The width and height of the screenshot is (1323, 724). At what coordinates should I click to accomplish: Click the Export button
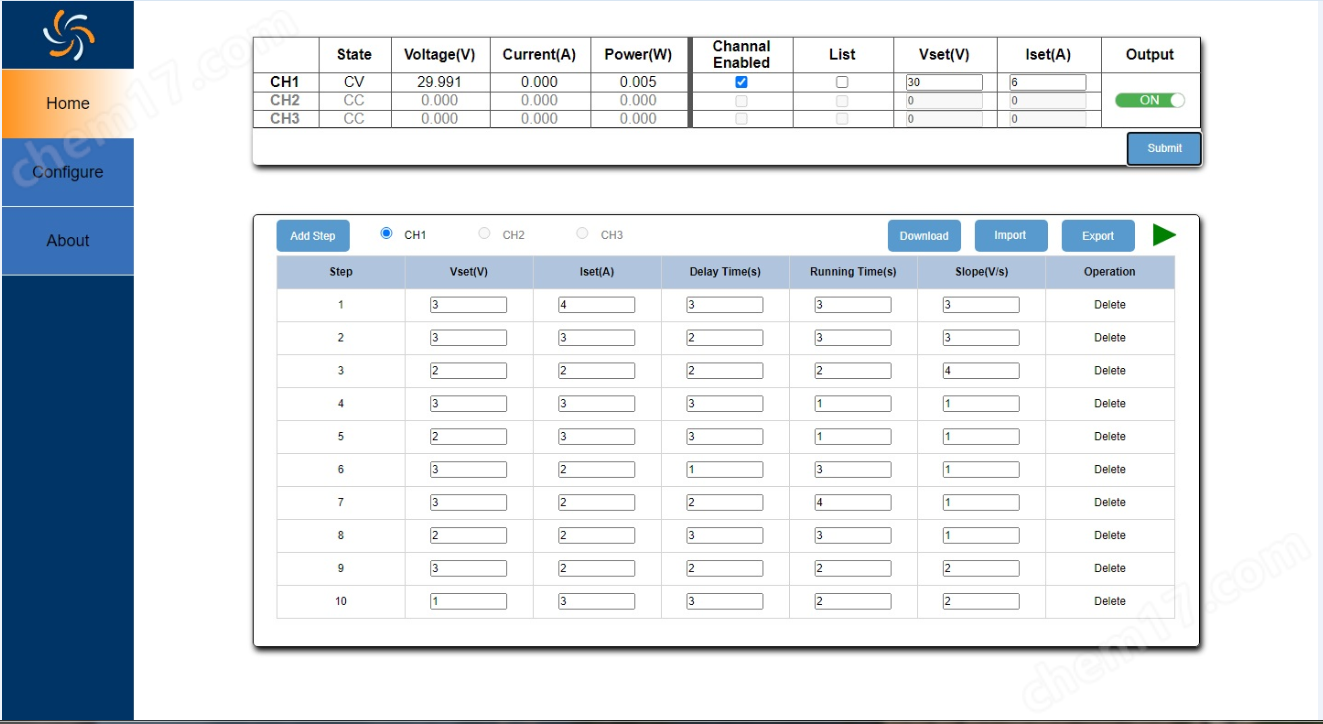[x=1098, y=236]
